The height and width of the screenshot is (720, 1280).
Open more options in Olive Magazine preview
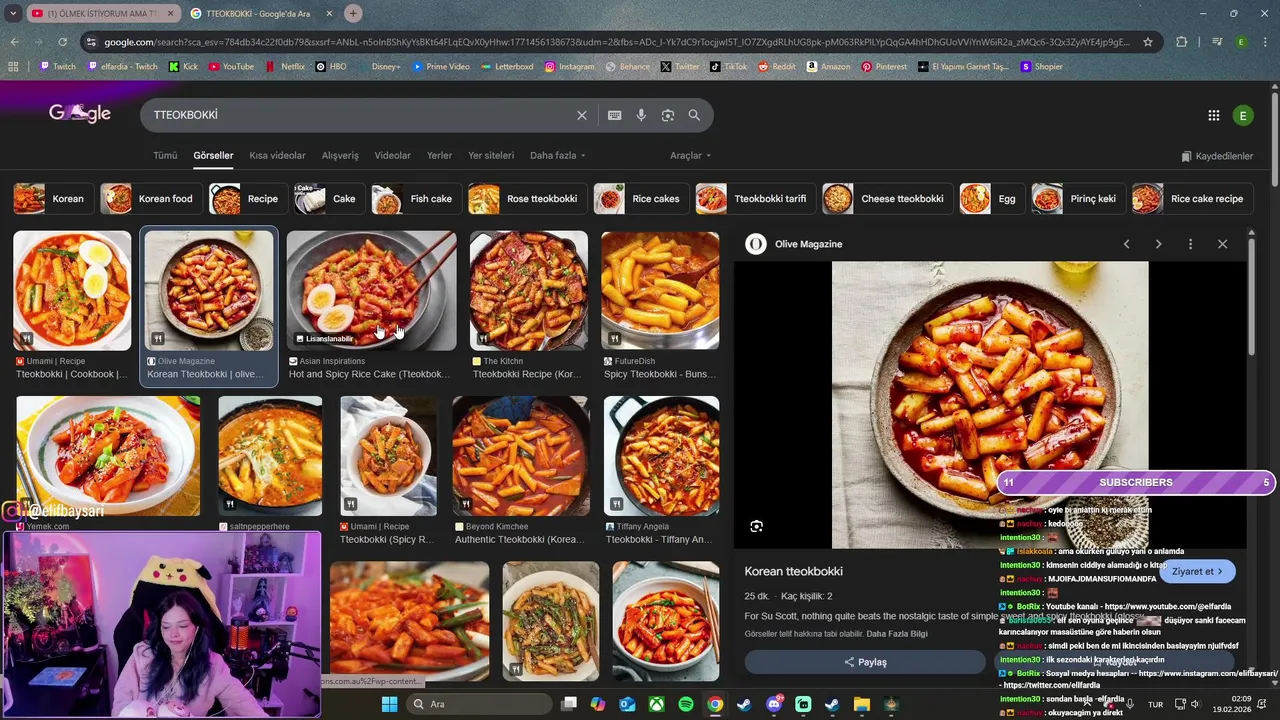tap(1190, 244)
